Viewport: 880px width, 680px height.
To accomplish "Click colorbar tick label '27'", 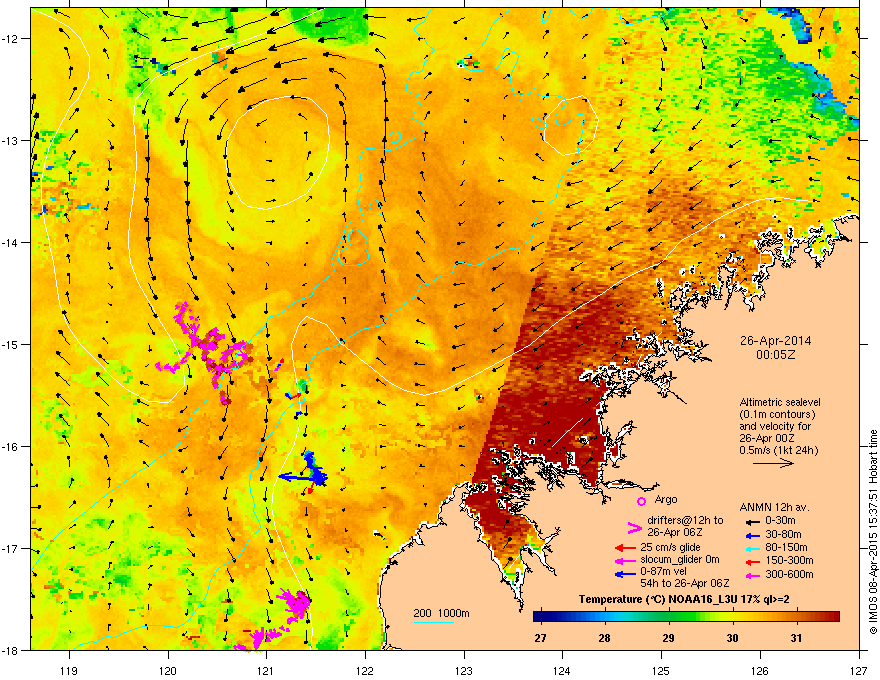I will (540, 638).
